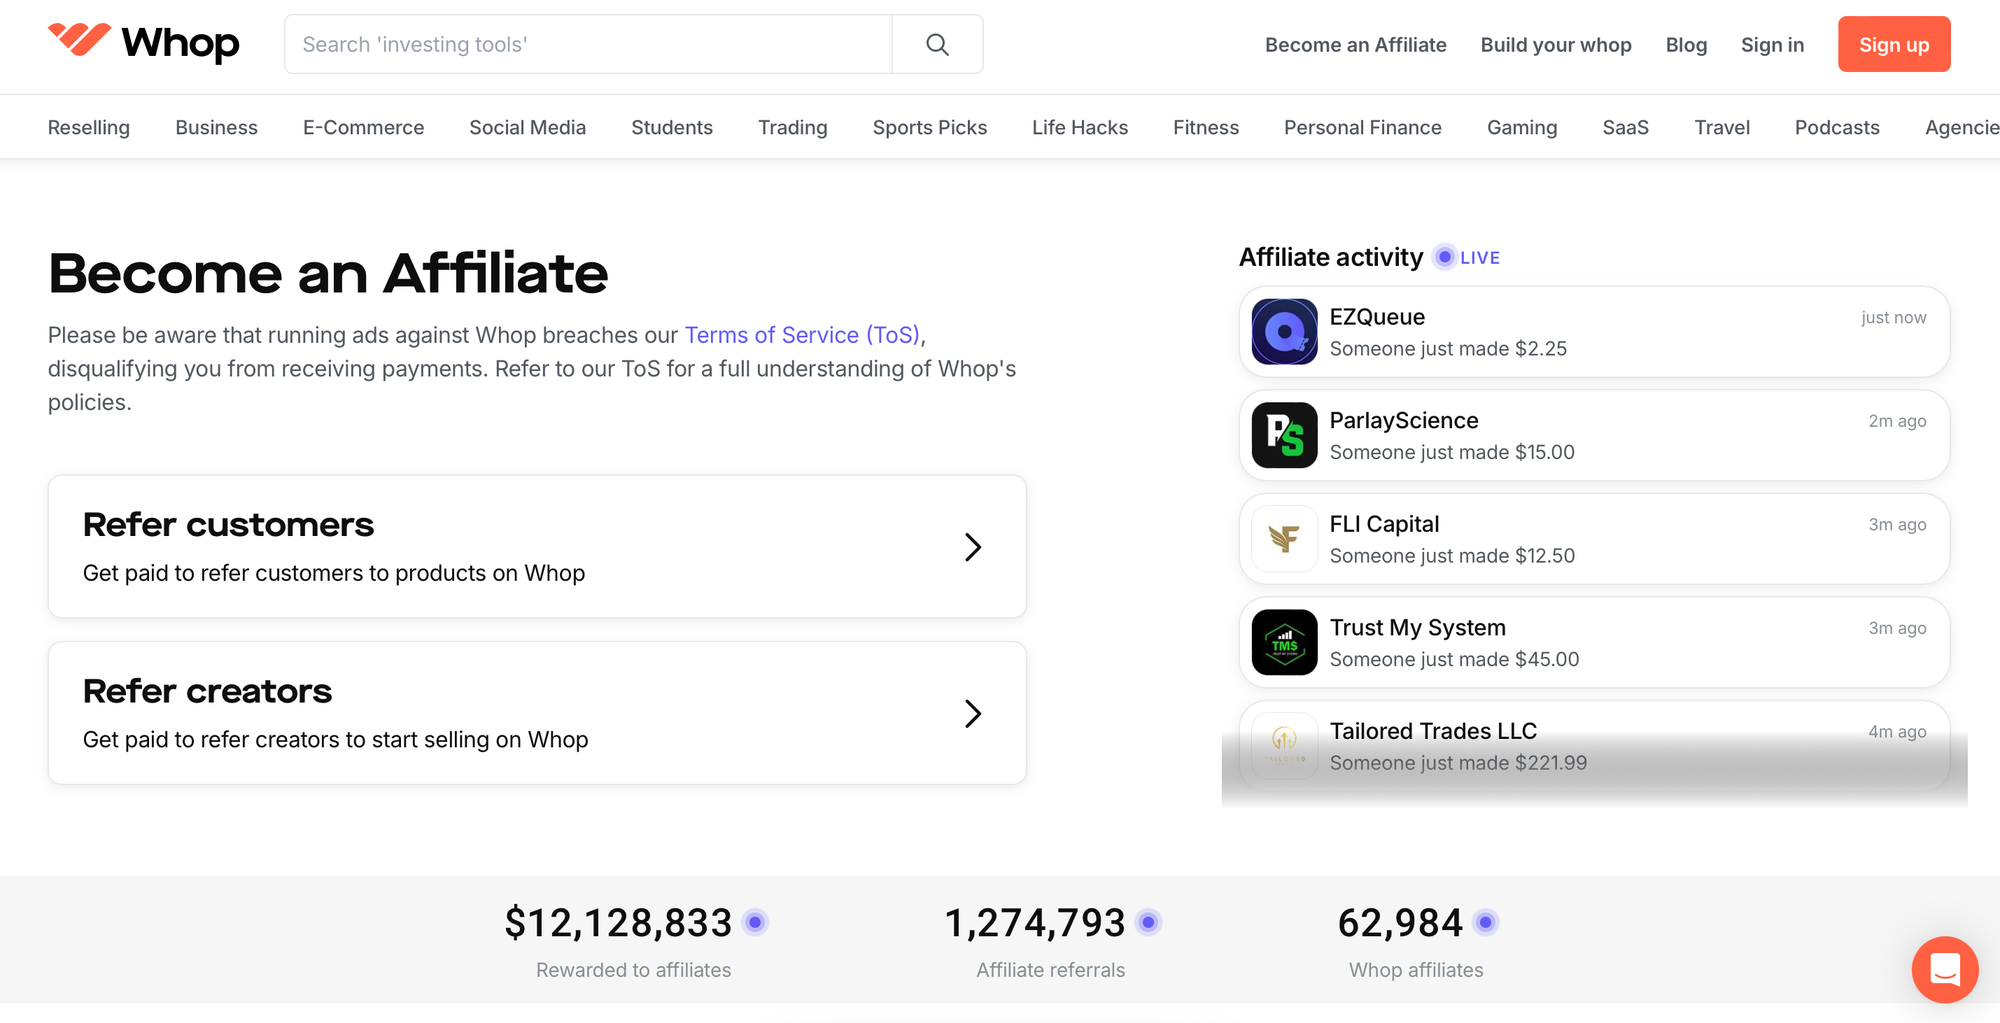This screenshot has width=2000, height=1023.
Task: Open the Students category
Action: coord(672,127)
